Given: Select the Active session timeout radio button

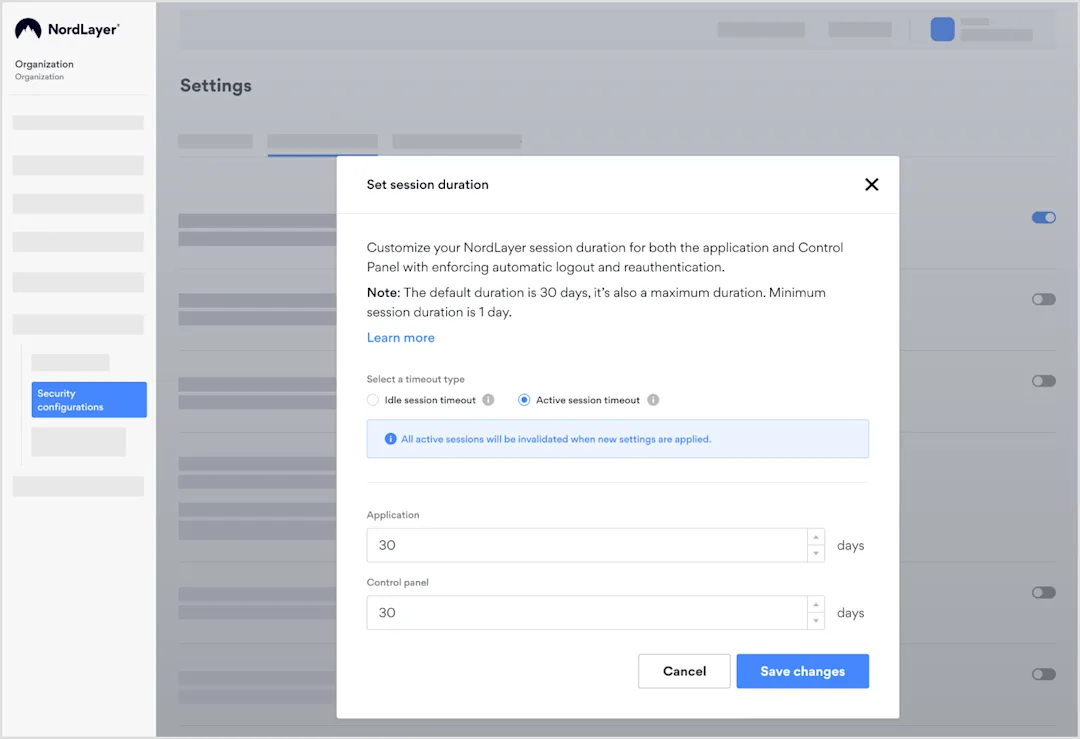Looking at the screenshot, I should coord(524,400).
